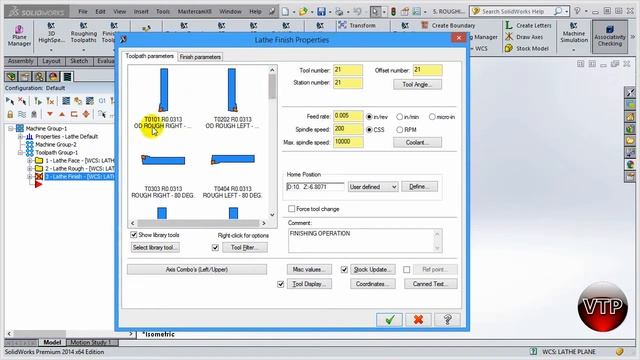Launch Machine Simulation
Viewport: 640px width, 360px height.
click(x=573, y=33)
